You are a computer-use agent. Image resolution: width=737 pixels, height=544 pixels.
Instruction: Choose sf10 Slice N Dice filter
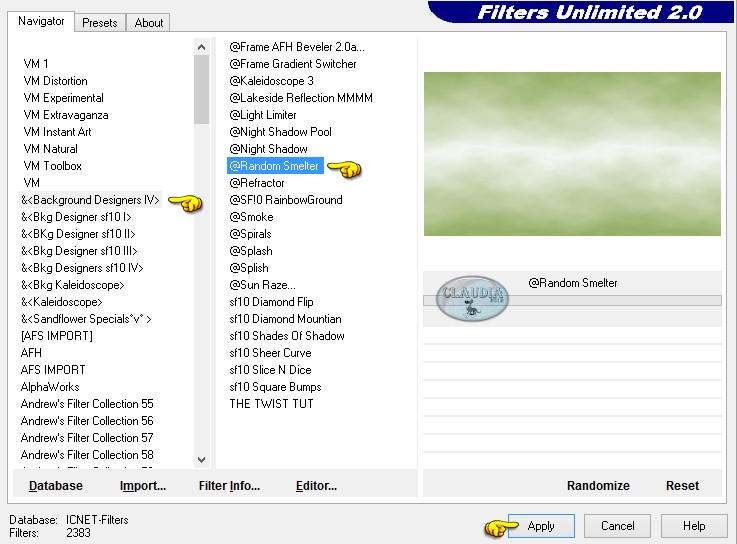tap(270, 370)
